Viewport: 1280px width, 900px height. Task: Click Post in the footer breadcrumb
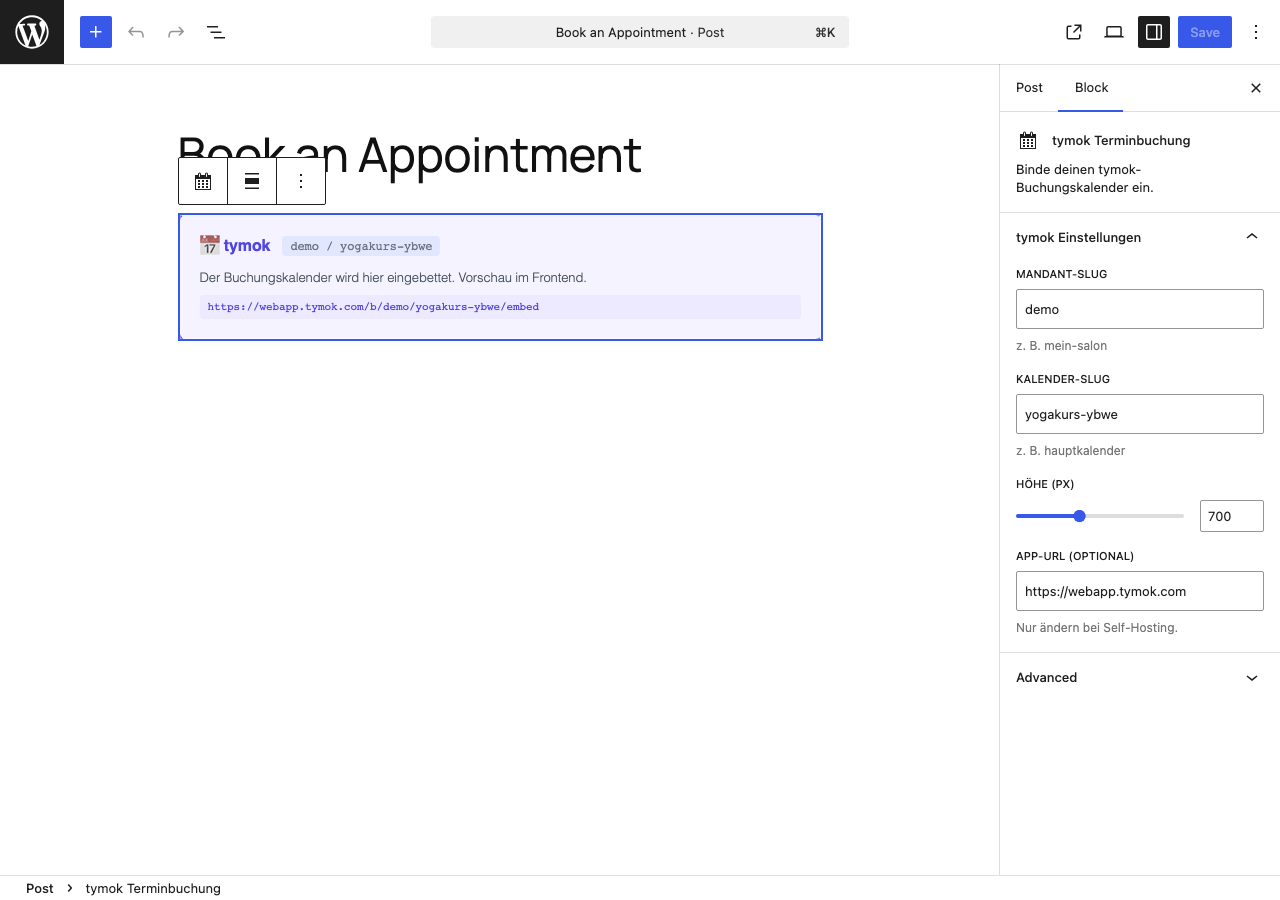pyautogui.click(x=40, y=888)
